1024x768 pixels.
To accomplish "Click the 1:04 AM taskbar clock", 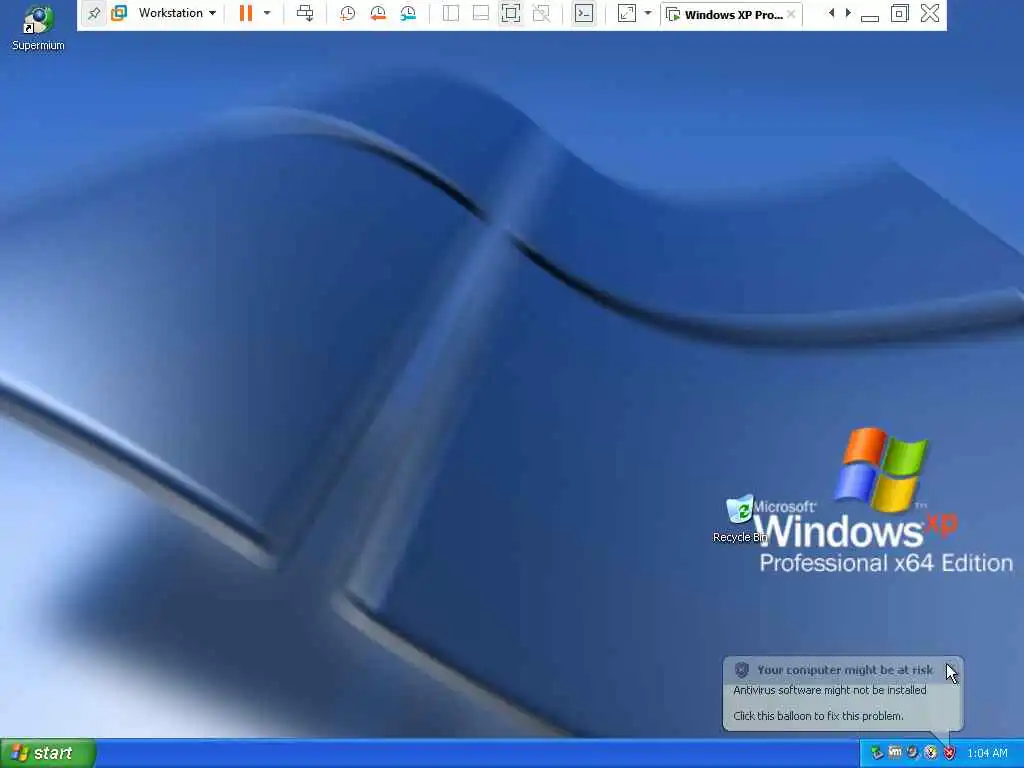I will coord(987,754).
